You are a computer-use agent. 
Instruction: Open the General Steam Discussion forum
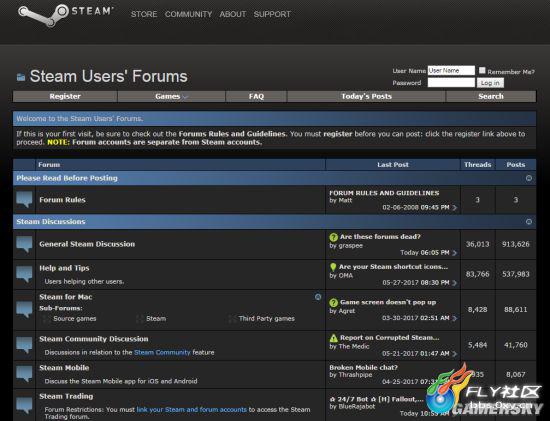click(87, 244)
